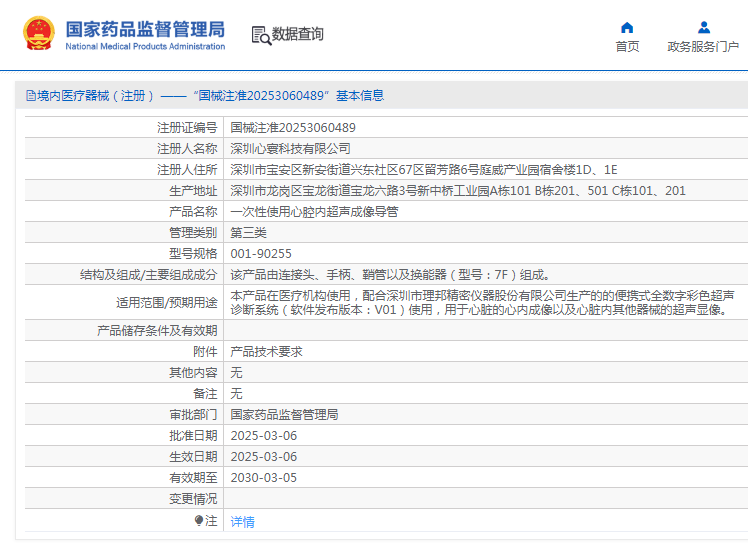748x543 pixels.
Task: Click the 适用范围/预期用途 label
Action: point(166,303)
